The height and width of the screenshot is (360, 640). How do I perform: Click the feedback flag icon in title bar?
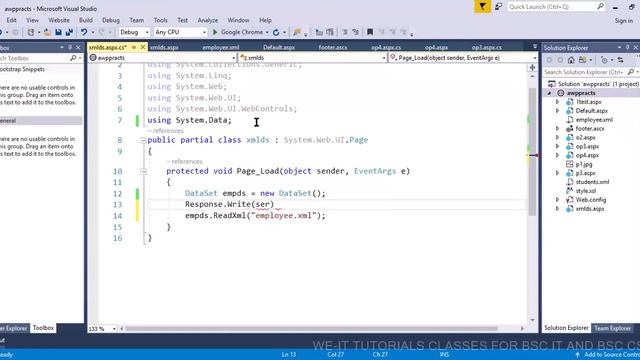pos(482,7)
